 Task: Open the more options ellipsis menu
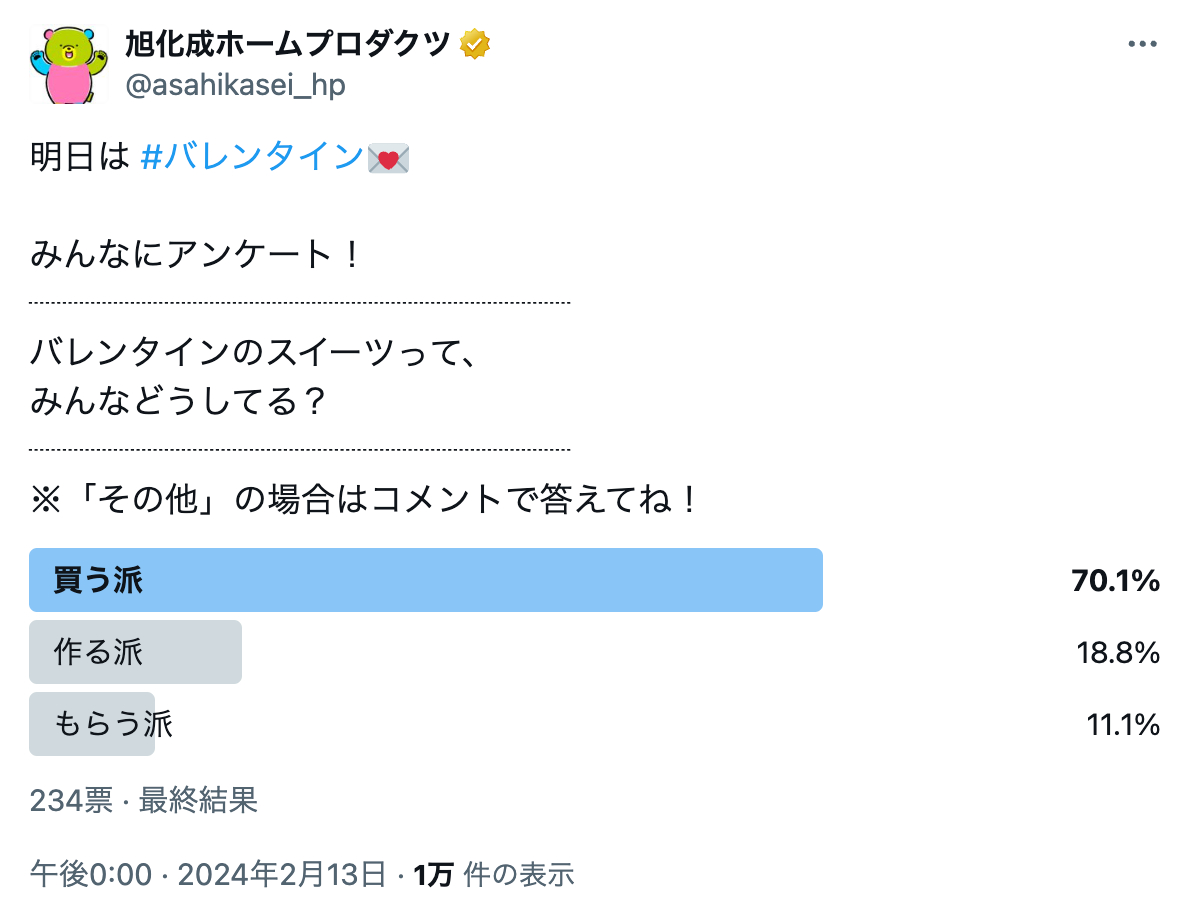click(1142, 44)
